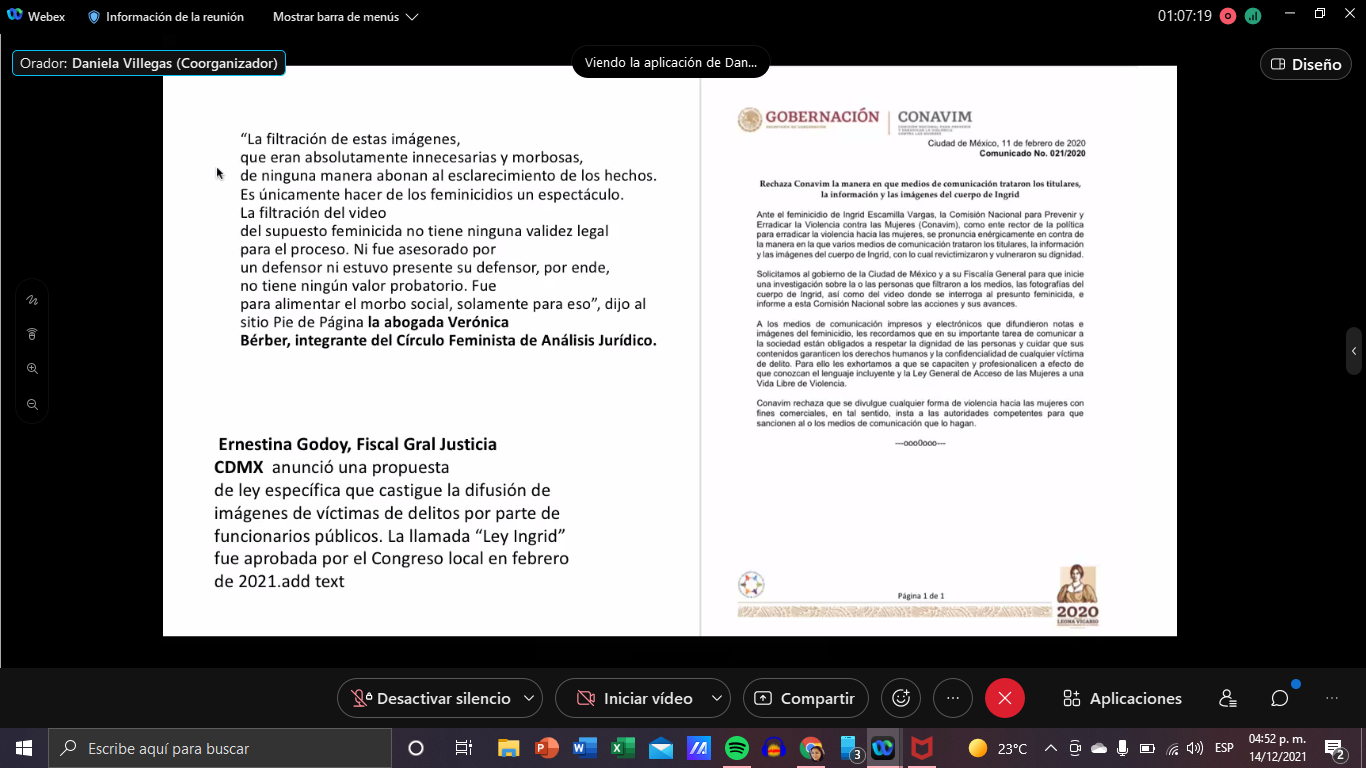Open the Windows Start menu
1366x768 pixels.
click(24, 748)
